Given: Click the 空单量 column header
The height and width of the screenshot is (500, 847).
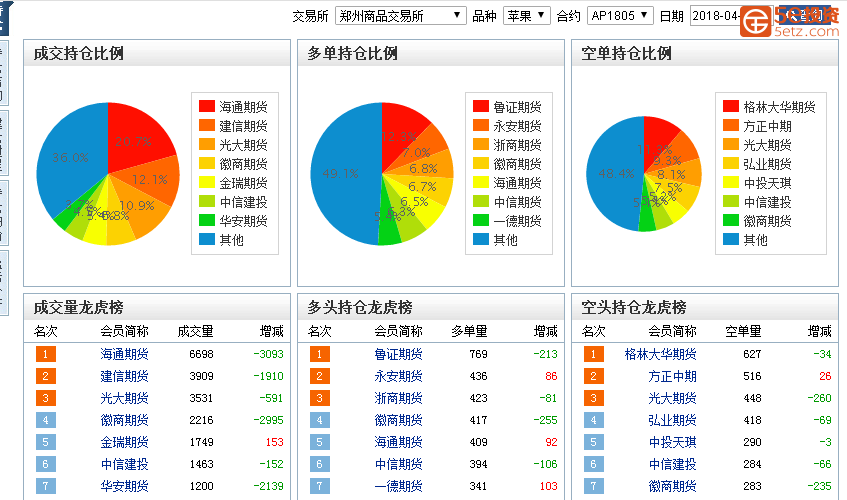Looking at the screenshot, I should (x=743, y=331).
